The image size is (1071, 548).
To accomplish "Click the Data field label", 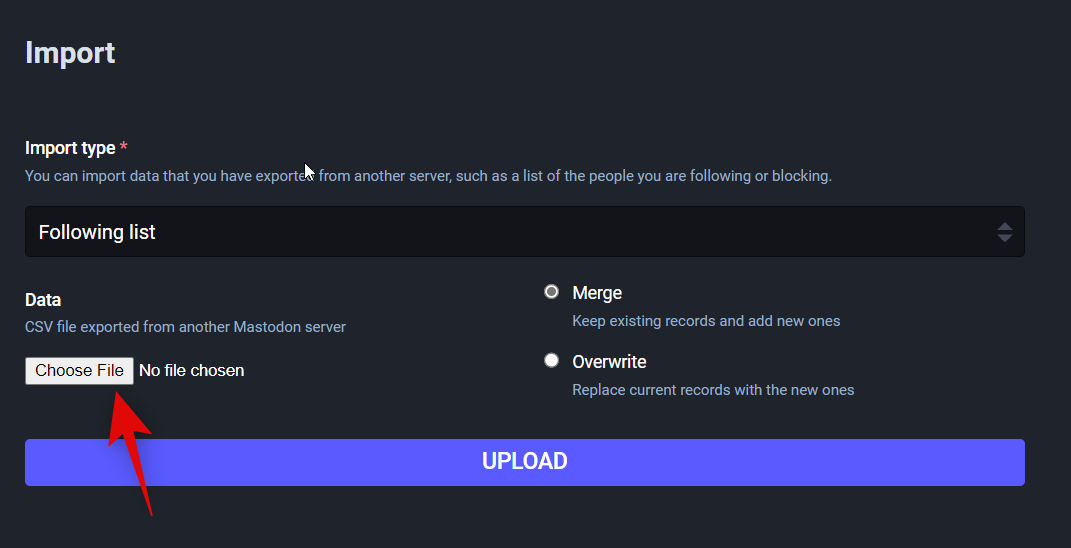I will pyautogui.click(x=43, y=300).
